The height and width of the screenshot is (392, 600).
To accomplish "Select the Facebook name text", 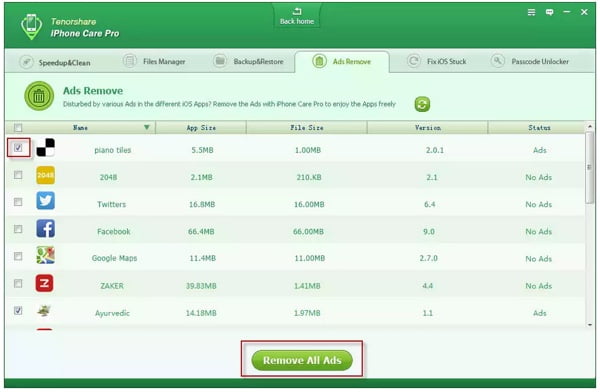I will (114, 232).
